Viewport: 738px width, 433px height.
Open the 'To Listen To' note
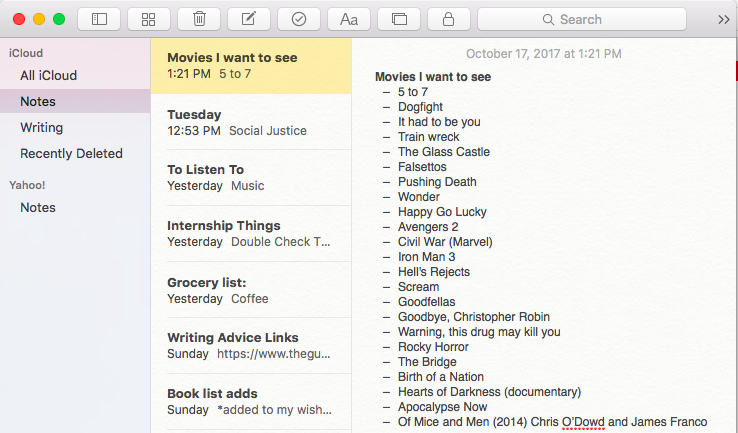pyautogui.click(x=251, y=177)
